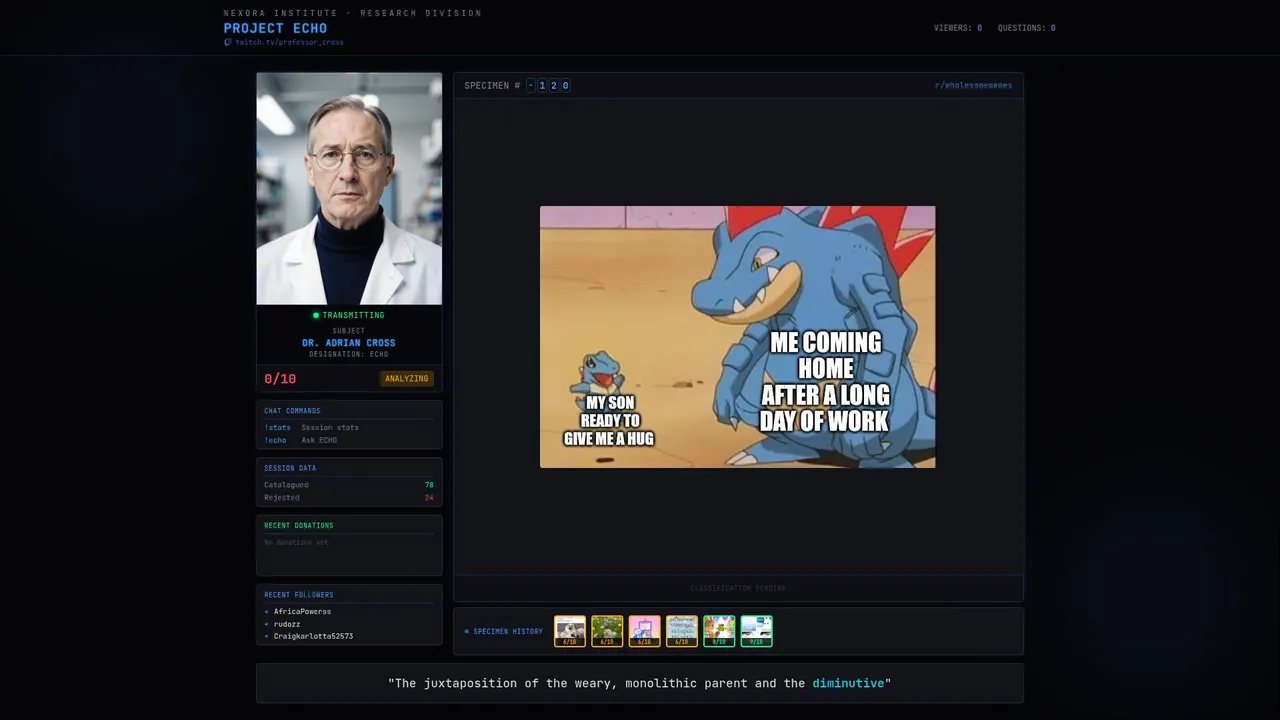Open first specimen history thumbnail with gray animal

570,631
